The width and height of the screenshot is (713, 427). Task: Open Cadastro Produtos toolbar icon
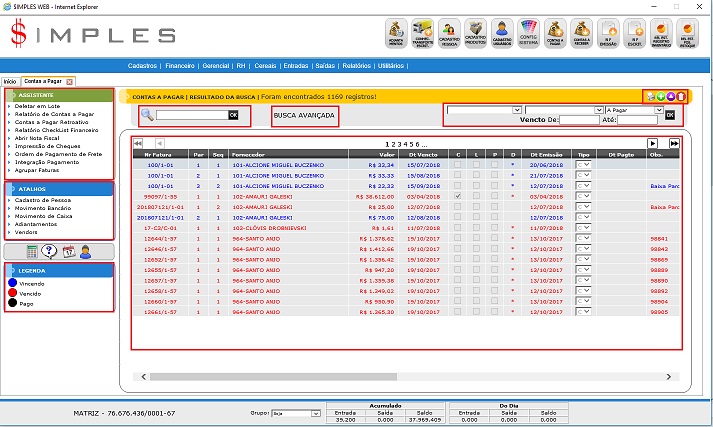(477, 33)
